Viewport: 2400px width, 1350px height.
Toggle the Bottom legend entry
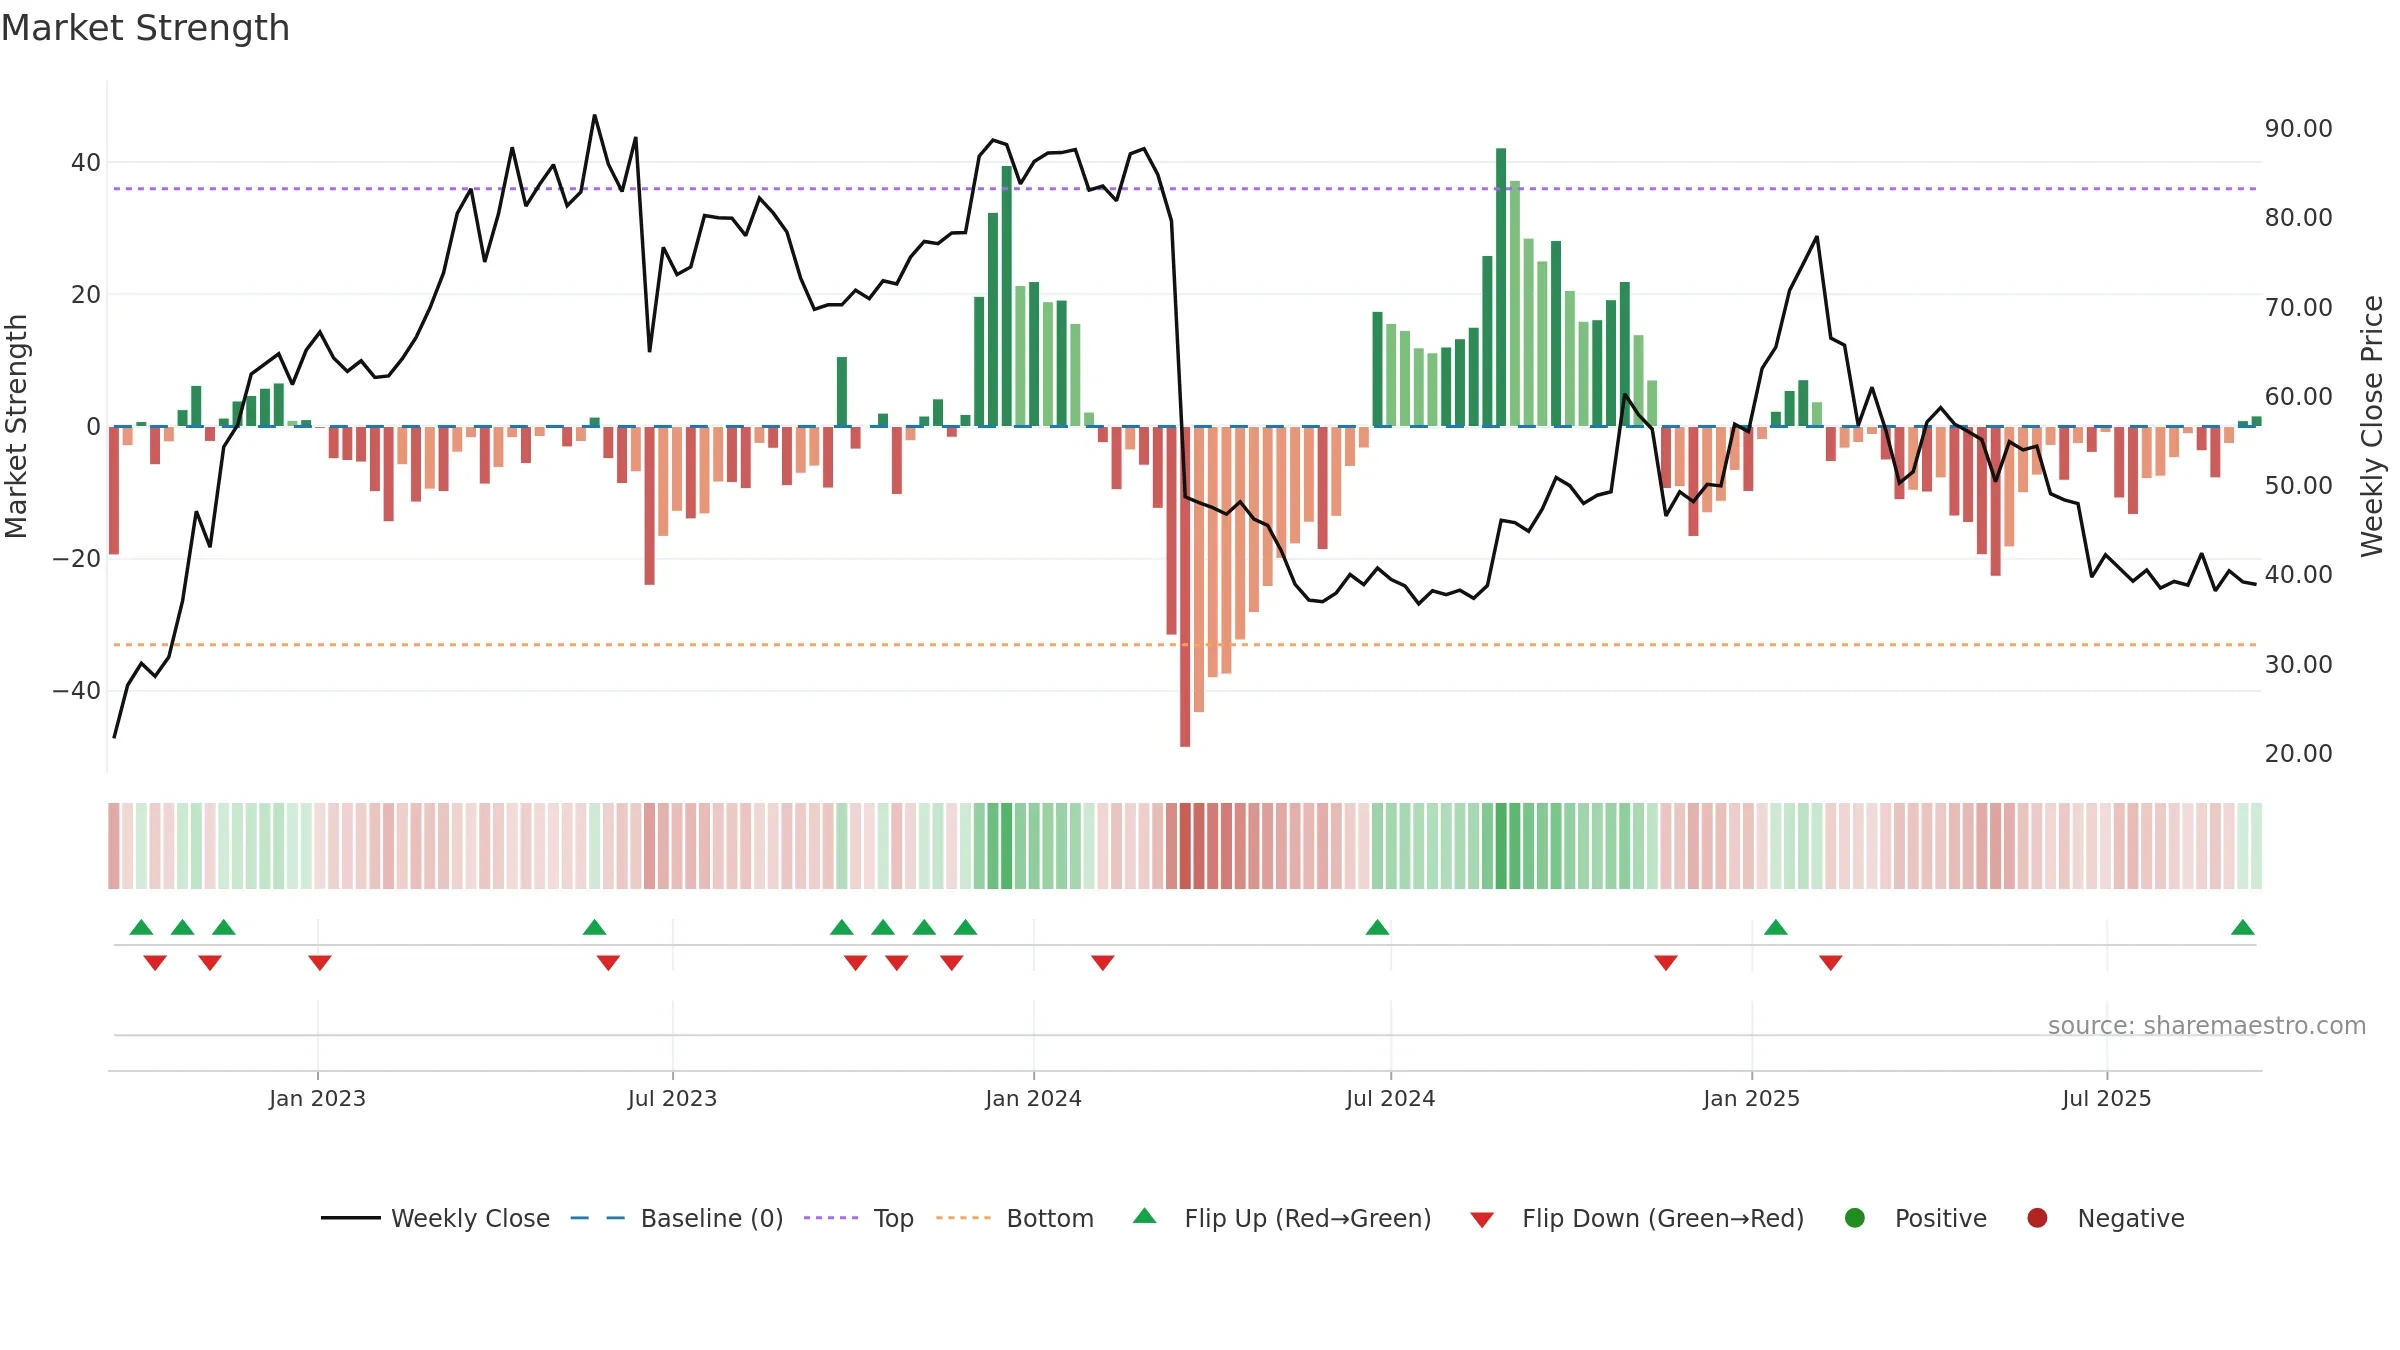click(x=1015, y=1218)
